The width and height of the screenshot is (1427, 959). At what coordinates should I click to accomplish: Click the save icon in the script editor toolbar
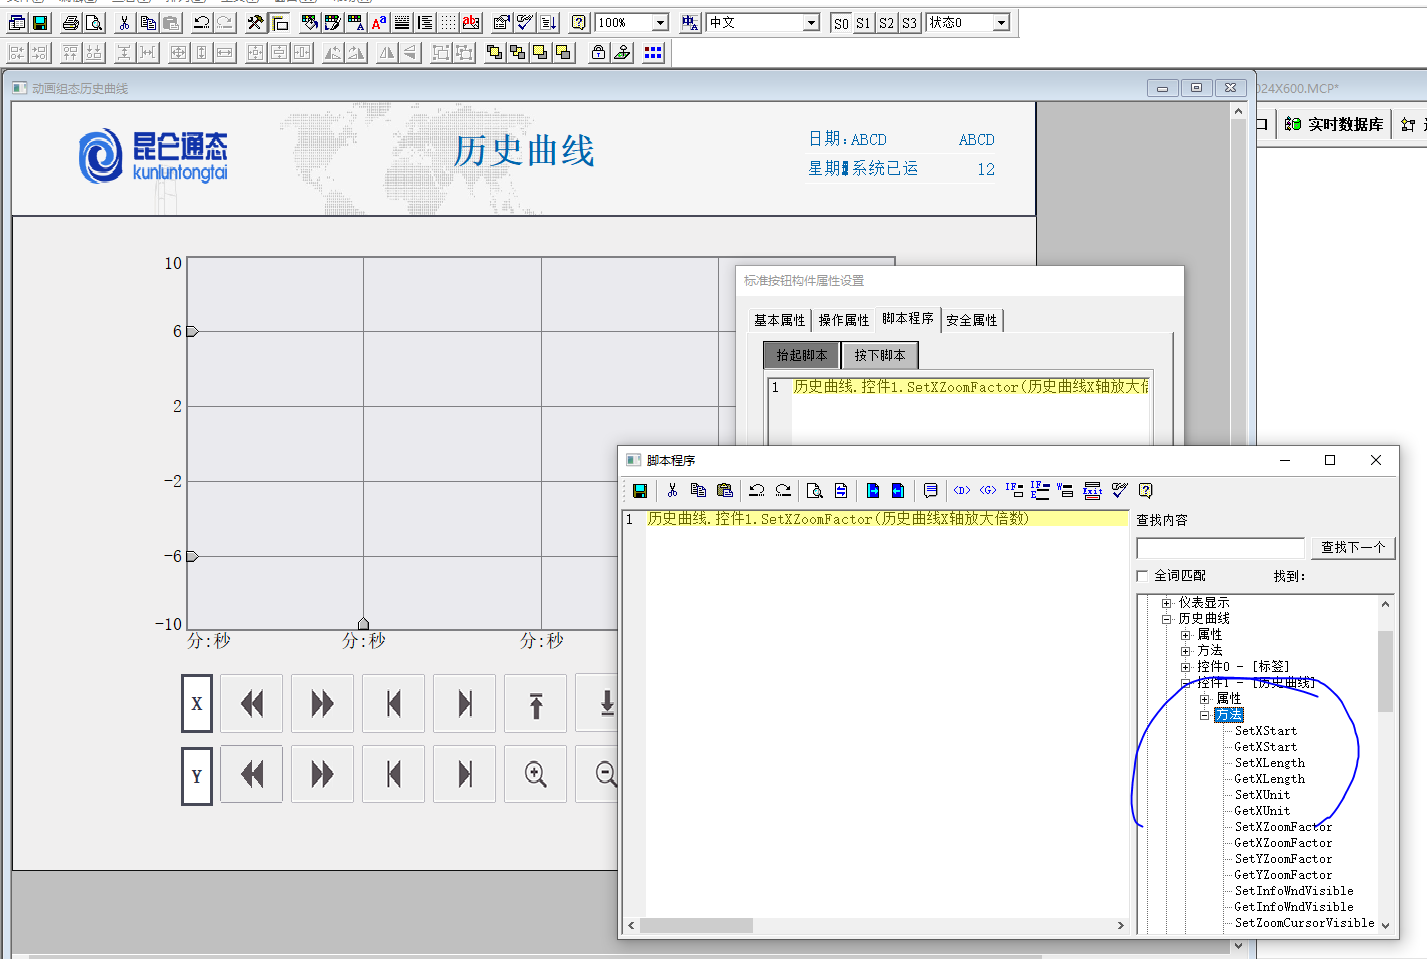(640, 490)
